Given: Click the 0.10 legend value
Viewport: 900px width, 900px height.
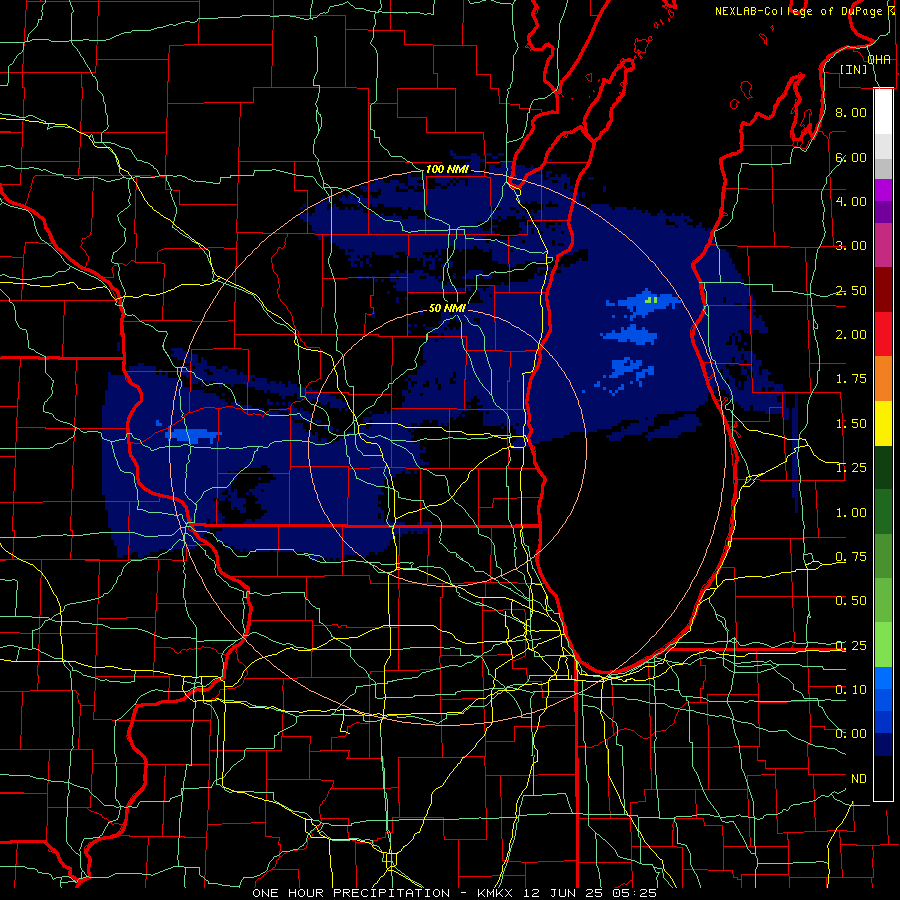Looking at the screenshot, I should 851,690.
